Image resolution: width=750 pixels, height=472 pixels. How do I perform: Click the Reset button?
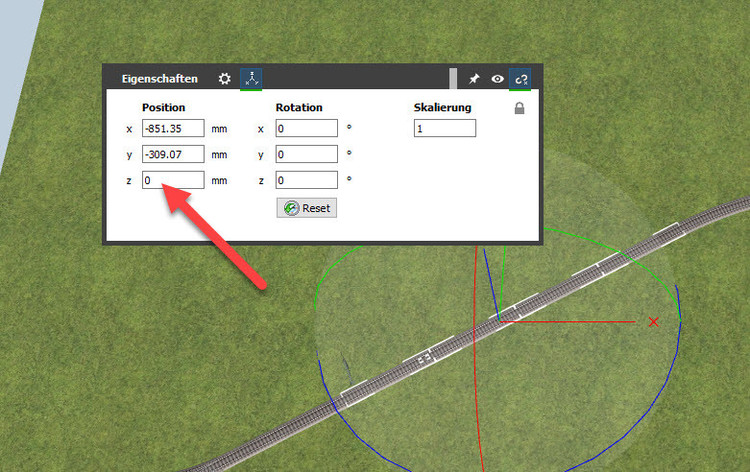point(307,208)
